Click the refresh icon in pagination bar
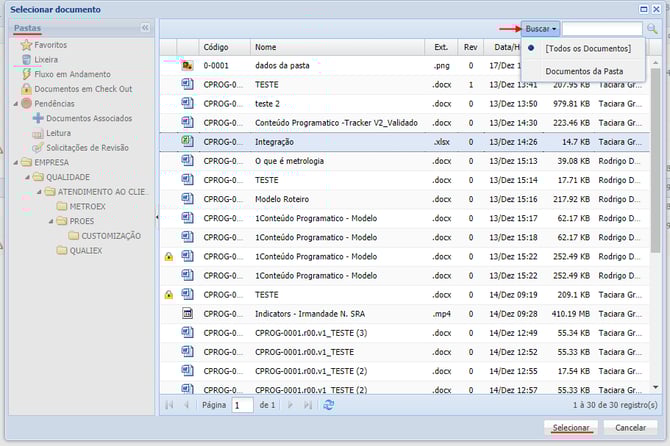The width and height of the screenshot is (670, 446). [329, 405]
